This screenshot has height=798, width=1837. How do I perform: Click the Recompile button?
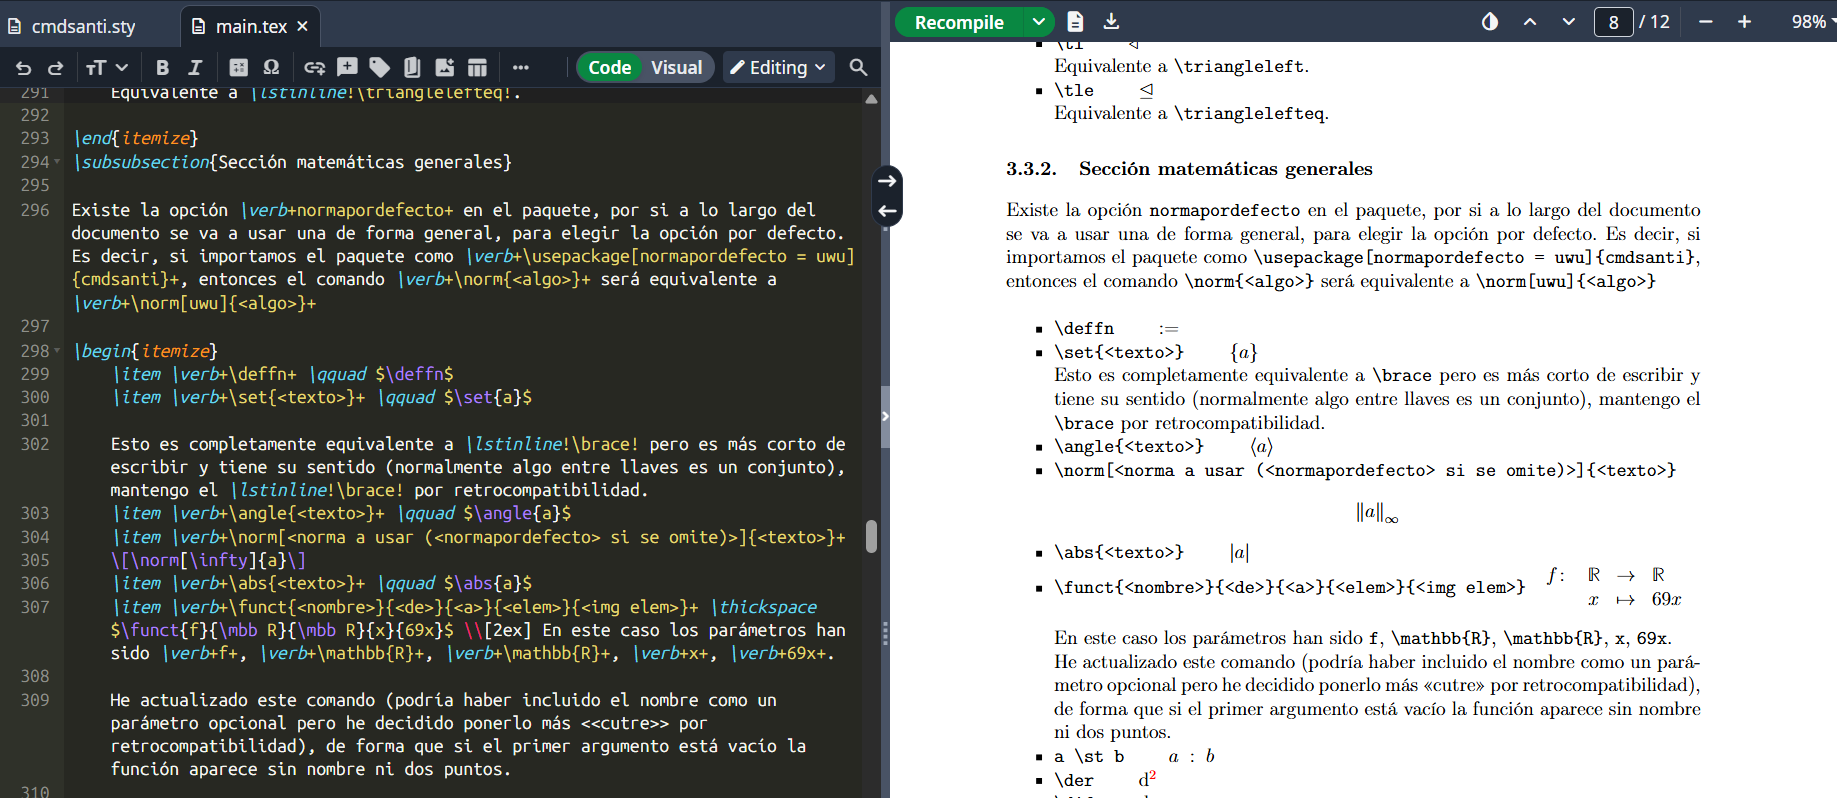[959, 22]
